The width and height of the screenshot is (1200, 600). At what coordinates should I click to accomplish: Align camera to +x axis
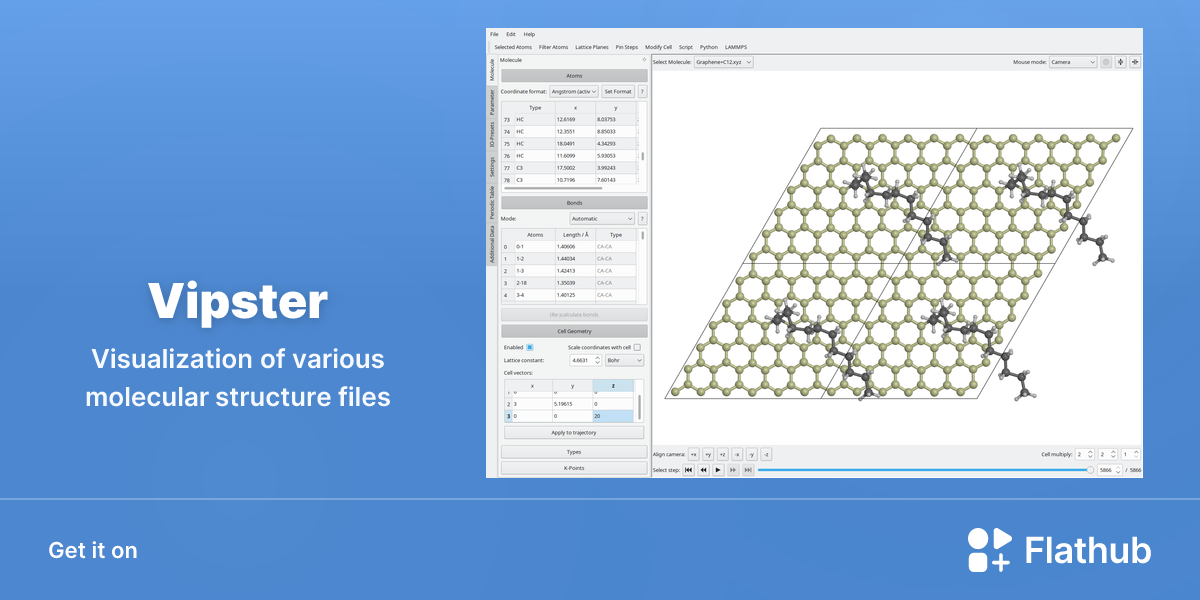pyautogui.click(x=693, y=454)
